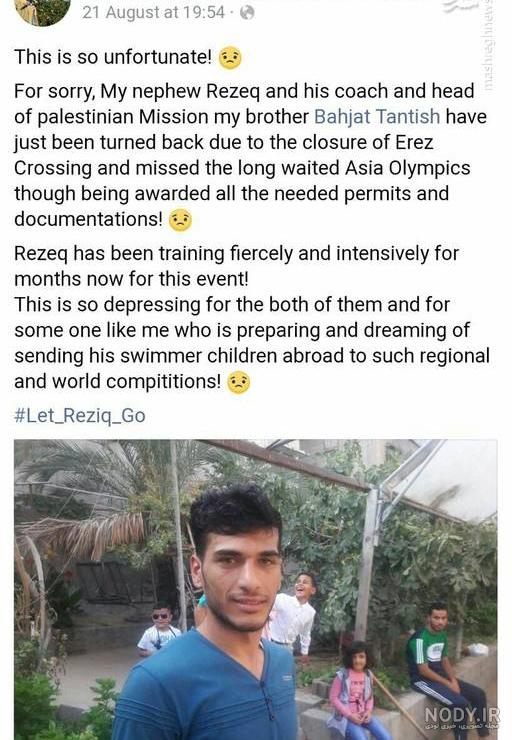Click sad emoji after 'This is so unfortunate!'
This screenshot has width=512, height=740.
230,58
